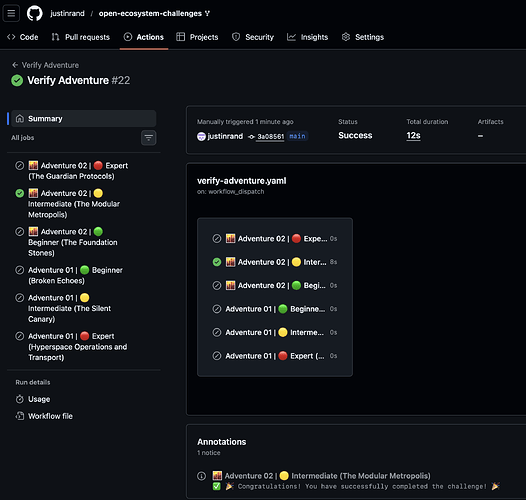This screenshot has width=526, height=500.
Task: Click Adventure 02 Inter... job in graph
Action: (275, 262)
